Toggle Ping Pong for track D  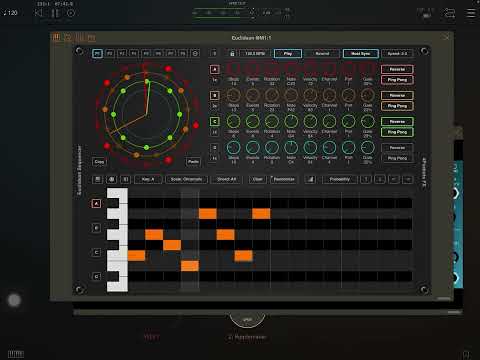(x=397, y=158)
